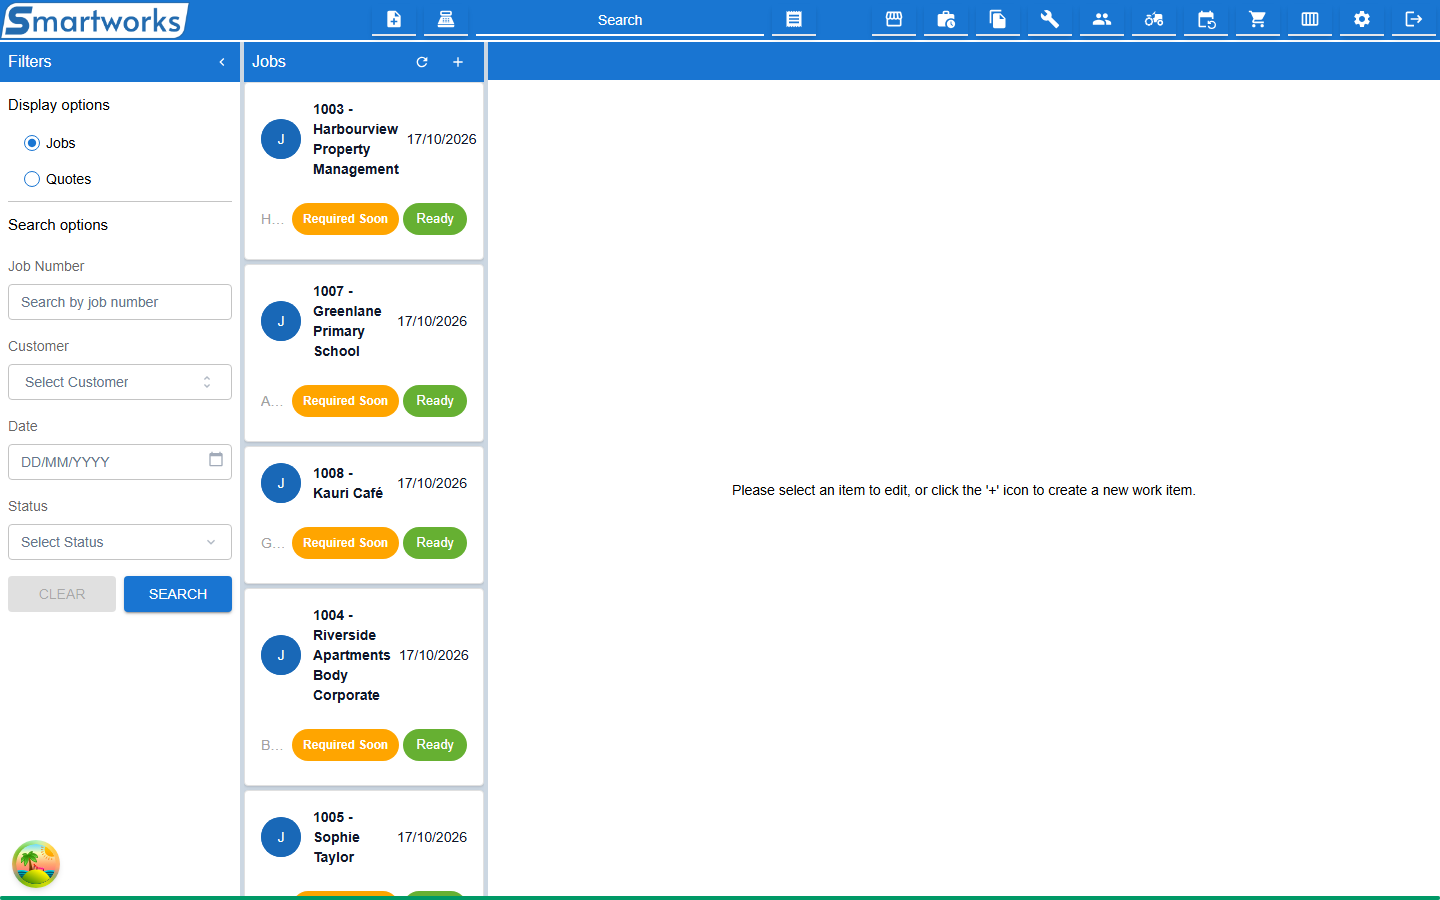
Task: Click Ready tag on job 1007
Action: (435, 401)
